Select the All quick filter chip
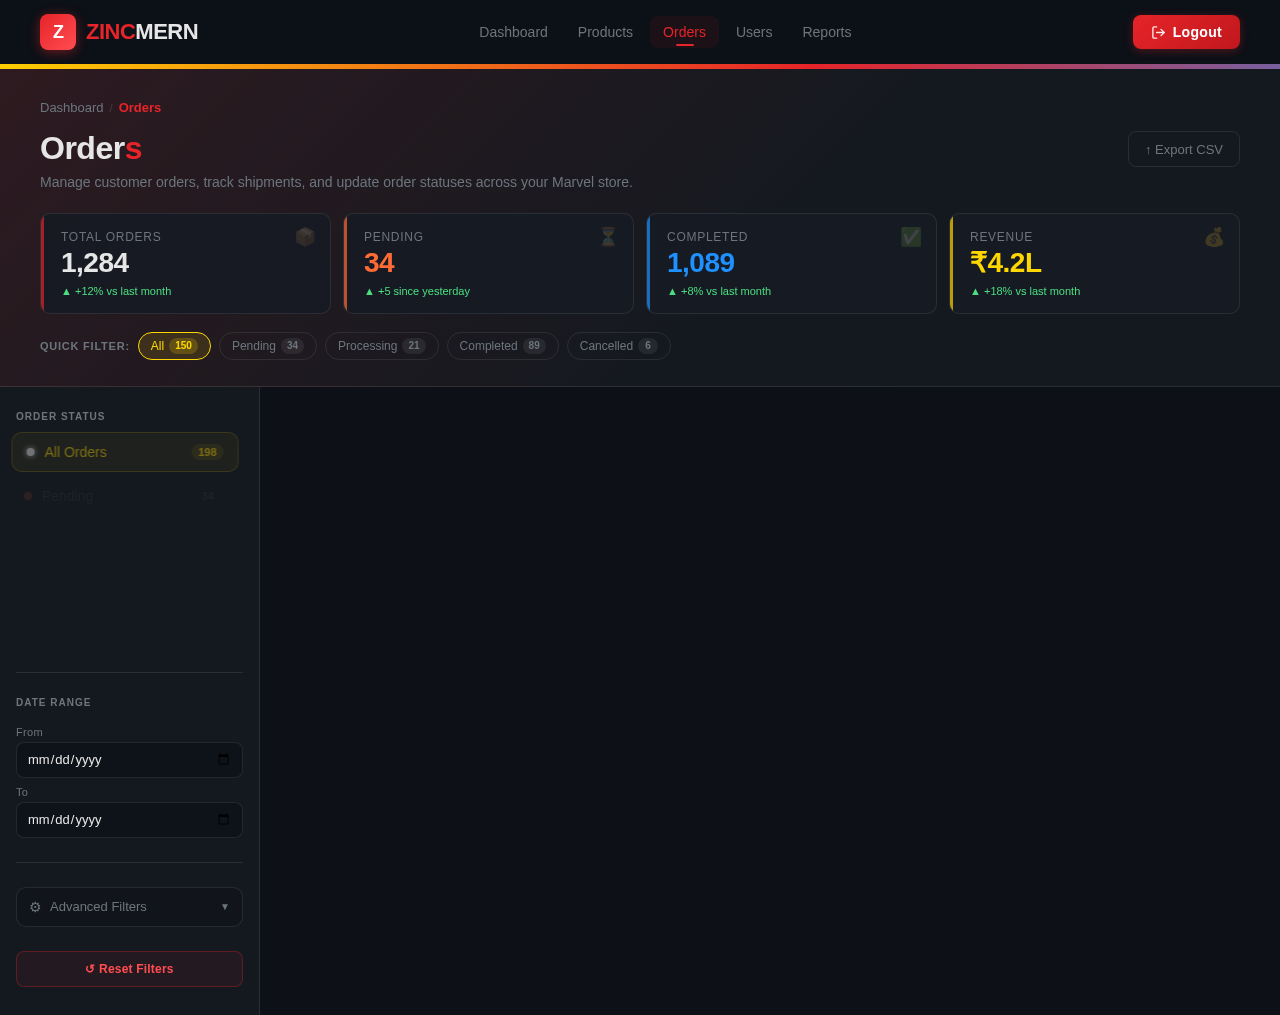 pyautogui.click(x=174, y=346)
